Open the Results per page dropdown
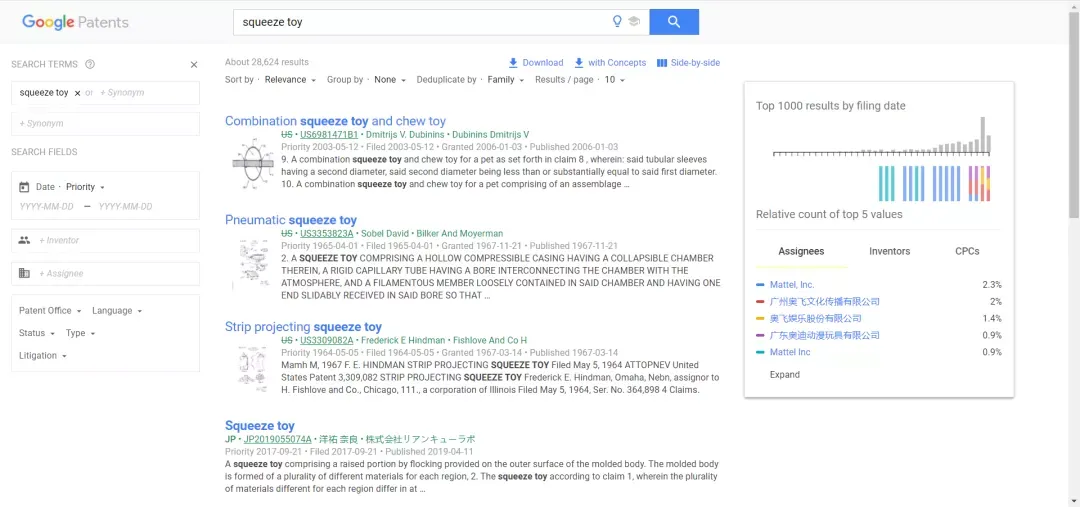This screenshot has width=1080, height=507. point(615,80)
